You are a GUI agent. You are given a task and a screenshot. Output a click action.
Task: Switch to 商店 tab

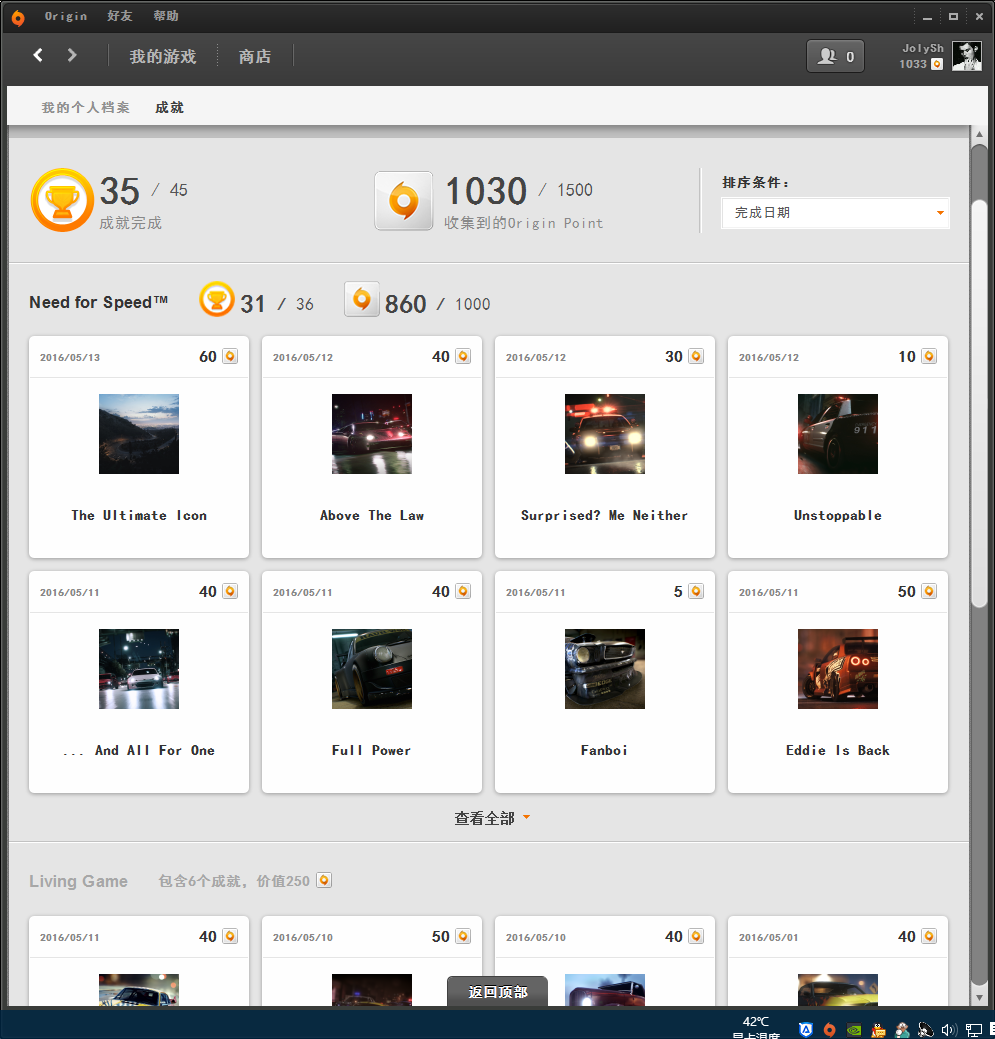255,56
